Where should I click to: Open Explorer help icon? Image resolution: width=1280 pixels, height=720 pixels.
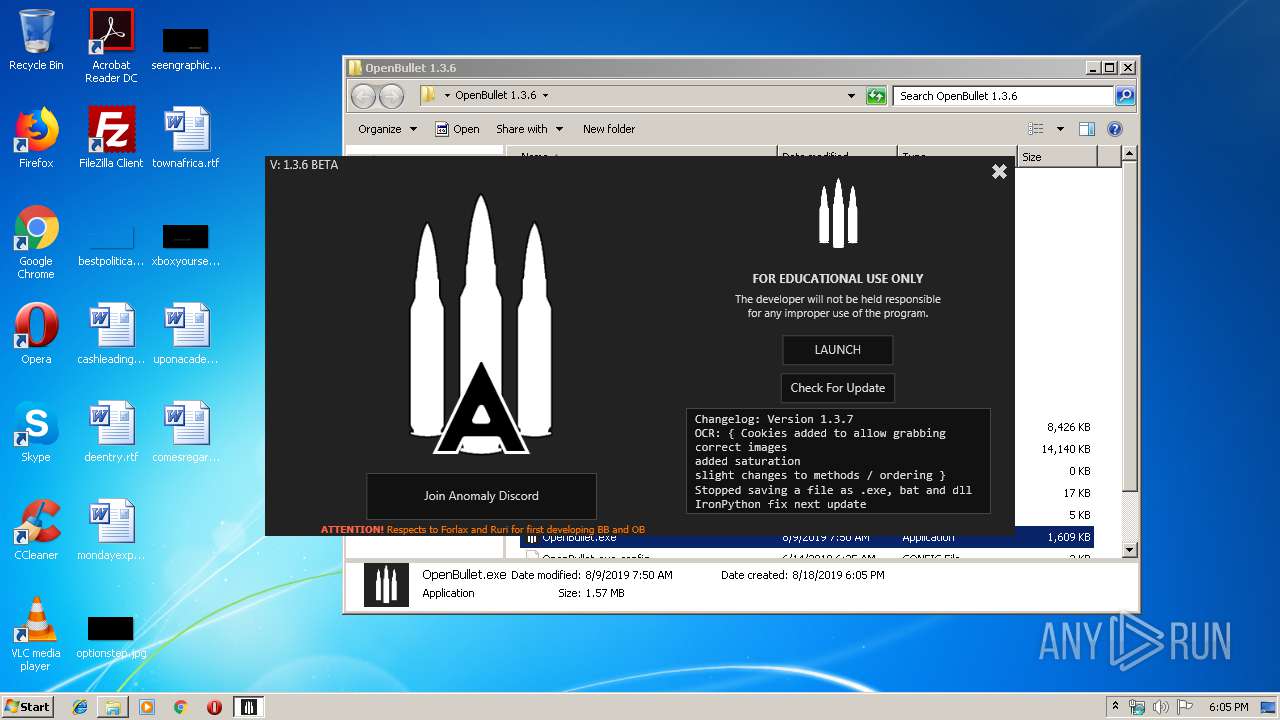pyautogui.click(x=1115, y=129)
